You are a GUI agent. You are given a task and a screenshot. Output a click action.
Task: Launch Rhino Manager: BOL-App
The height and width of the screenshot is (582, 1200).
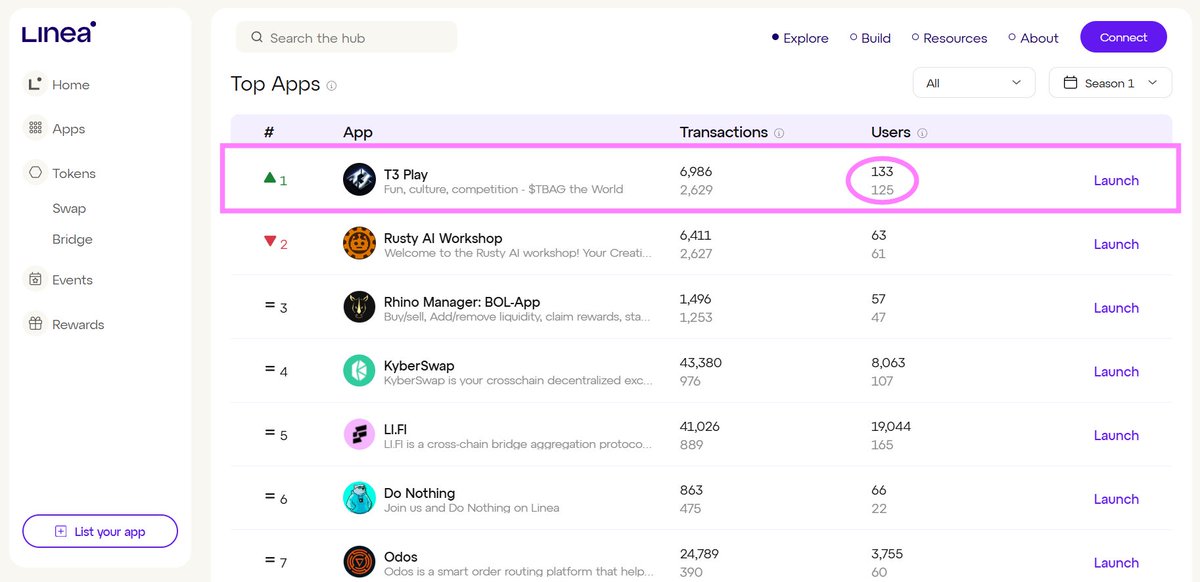[x=1116, y=308]
